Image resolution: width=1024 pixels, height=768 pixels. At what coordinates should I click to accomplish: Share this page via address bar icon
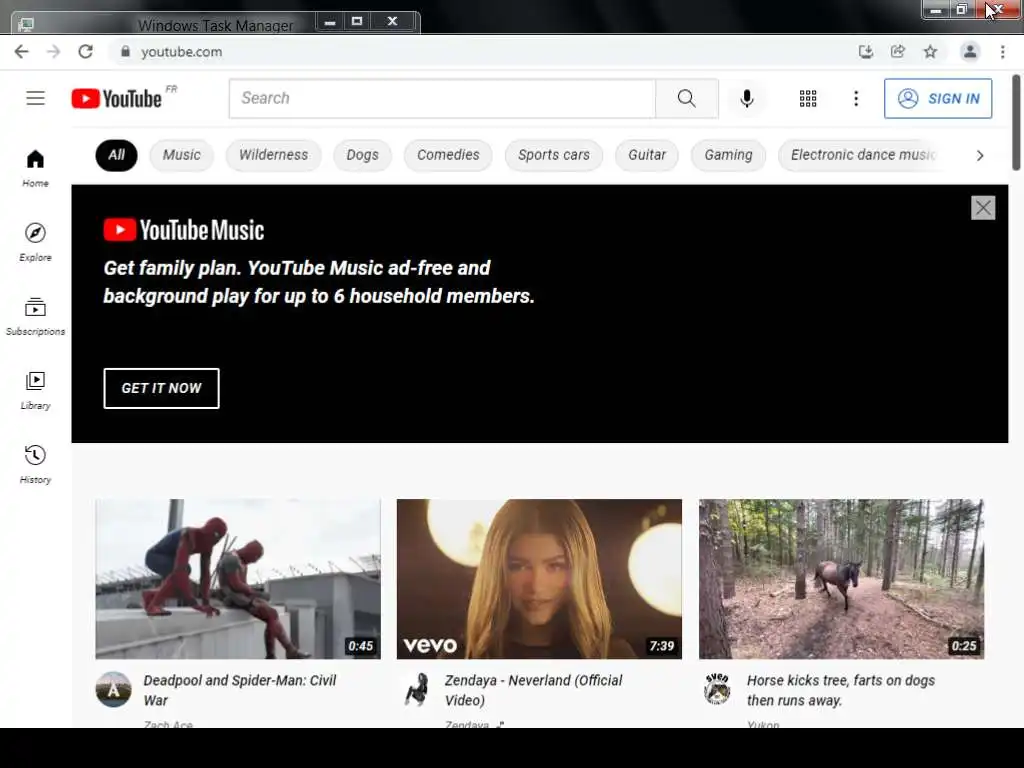click(898, 52)
